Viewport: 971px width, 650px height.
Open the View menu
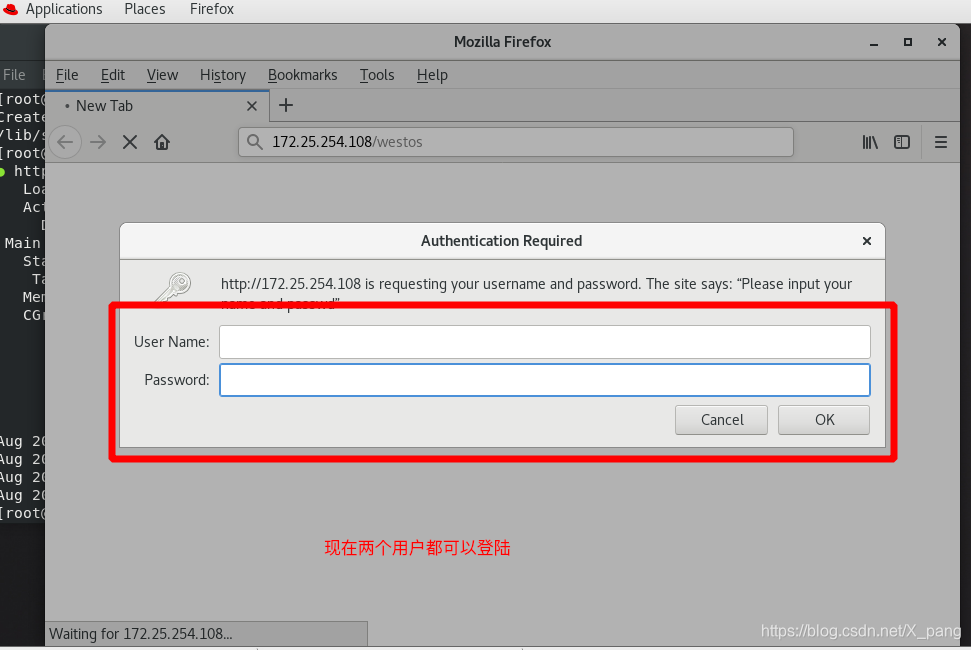click(x=162, y=75)
